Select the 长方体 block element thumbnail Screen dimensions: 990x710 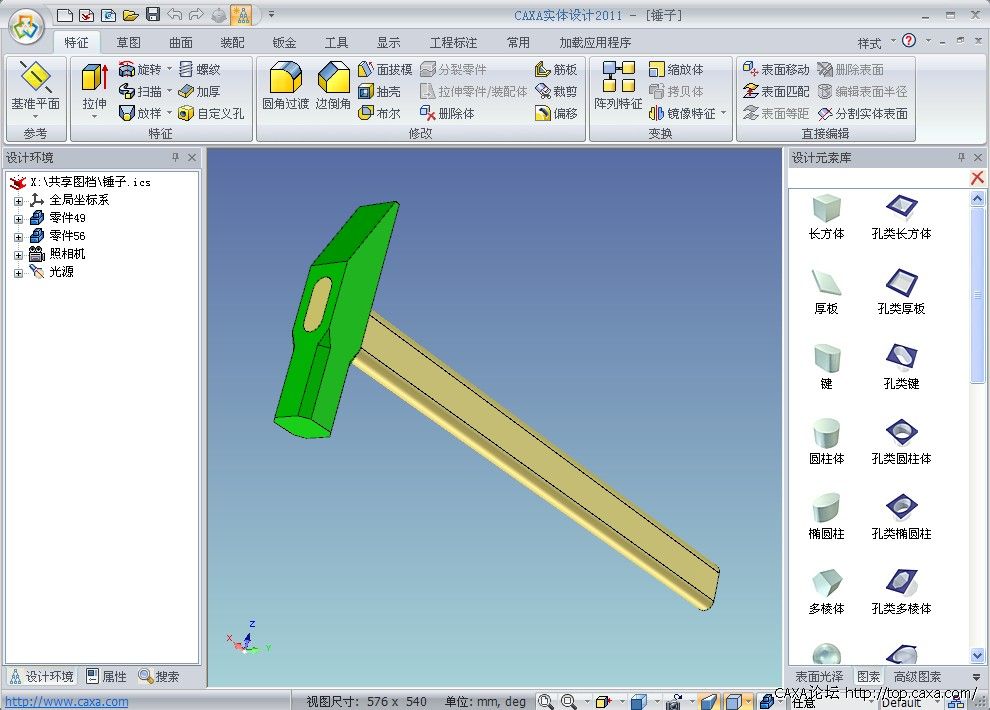pos(826,209)
